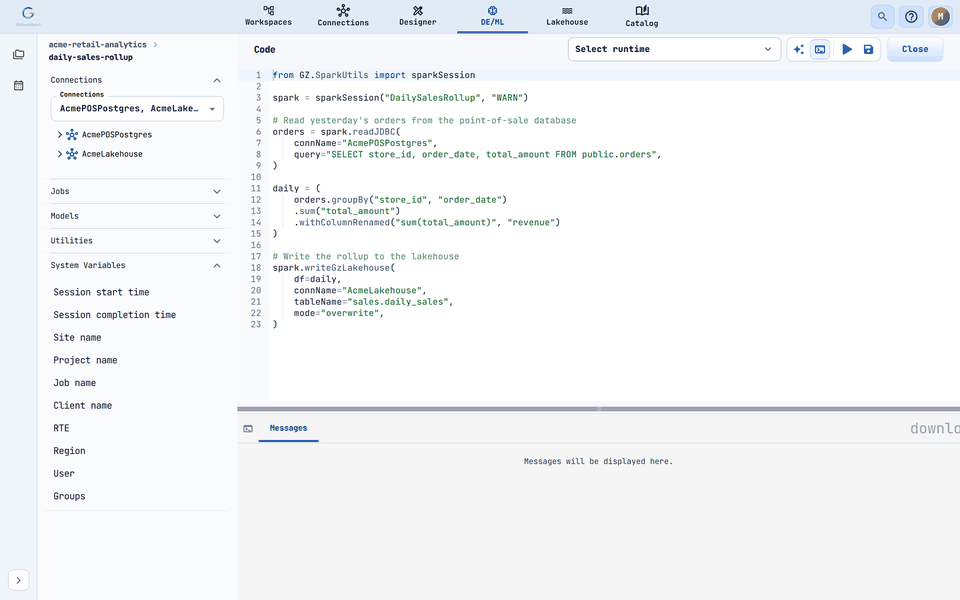This screenshot has width=960, height=600.
Task: Expand the Utilities section
Action: [x=137, y=241]
